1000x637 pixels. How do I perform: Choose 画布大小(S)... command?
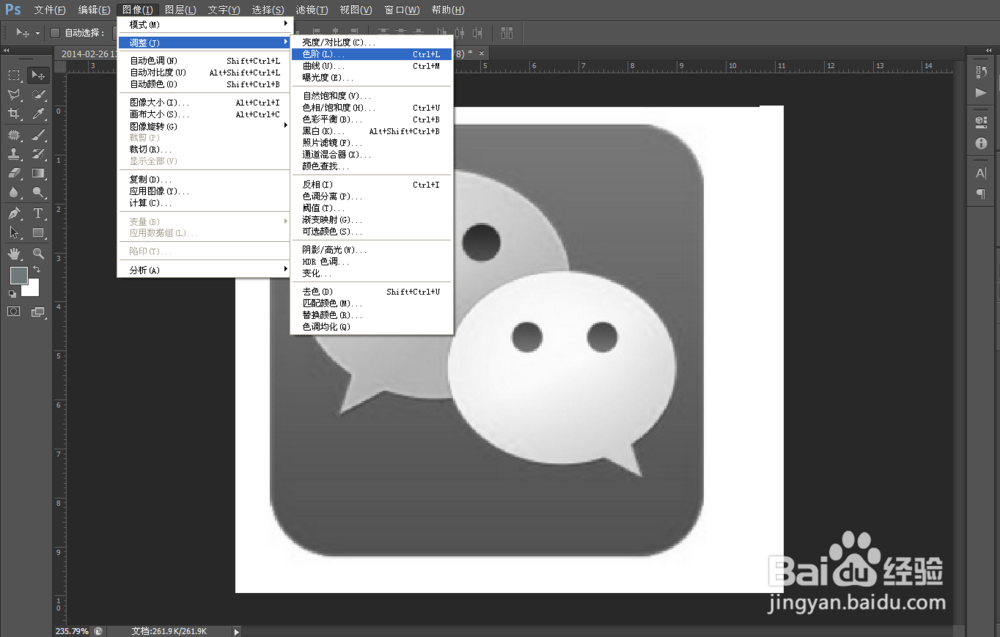coord(204,114)
